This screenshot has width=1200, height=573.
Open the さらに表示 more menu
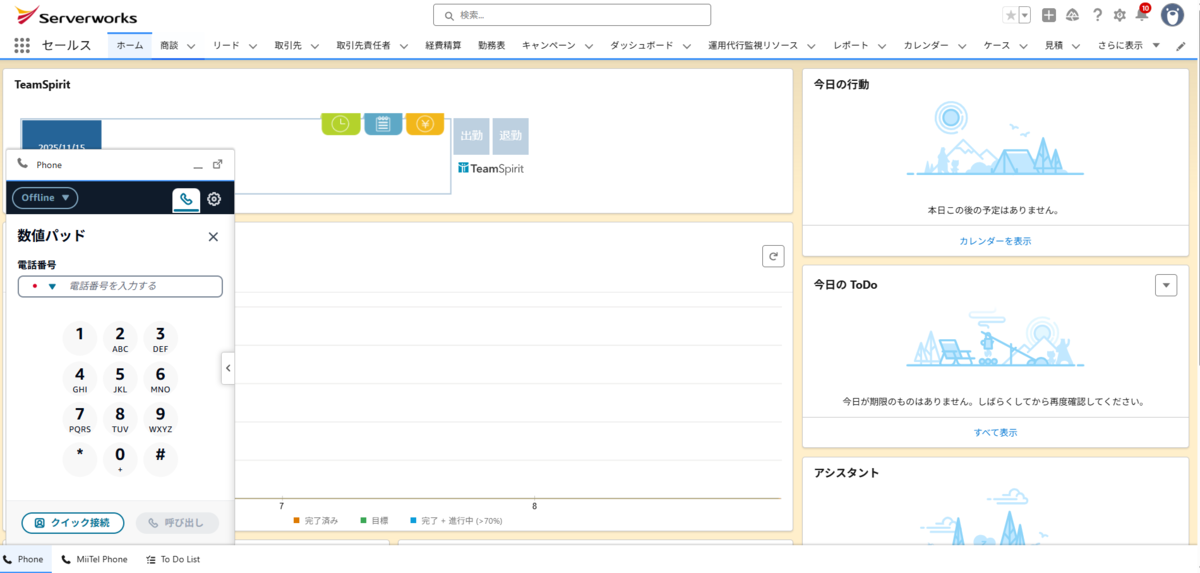click(1128, 46)
